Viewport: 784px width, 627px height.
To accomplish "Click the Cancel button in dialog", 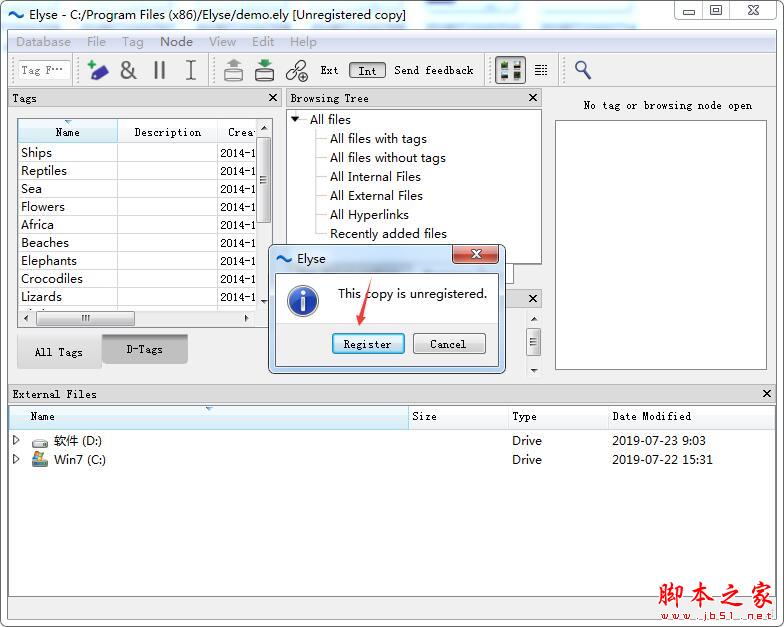I will point(449,344).
